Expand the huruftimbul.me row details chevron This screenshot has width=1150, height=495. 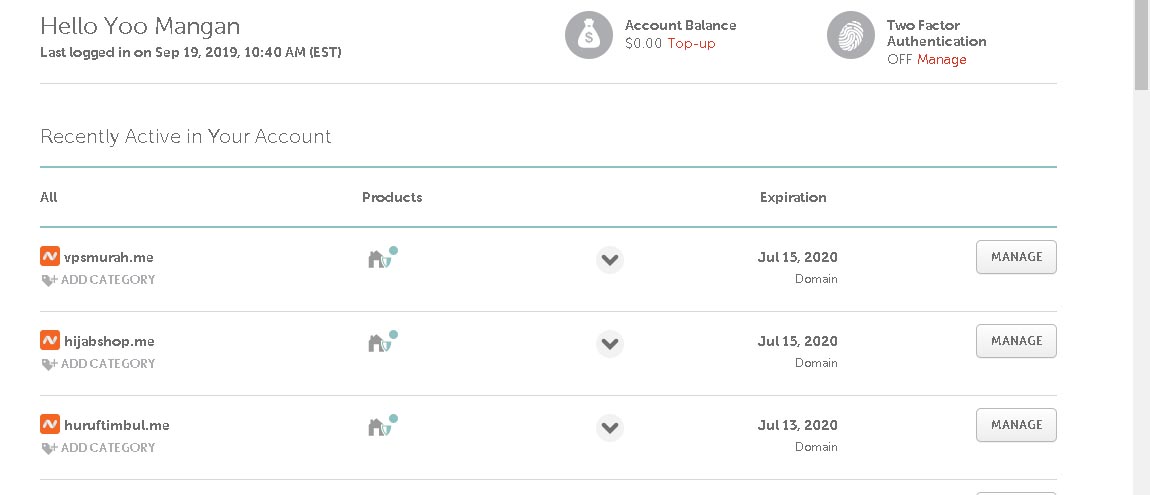coord(610,428)
